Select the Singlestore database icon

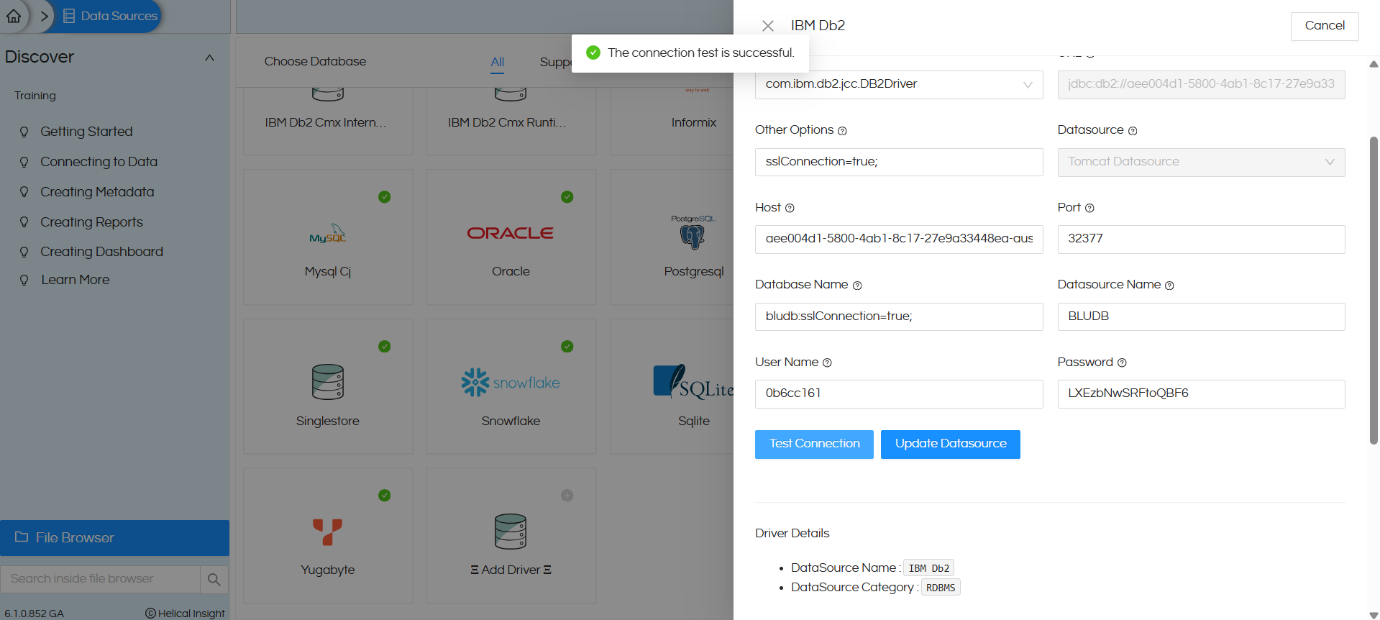pyautogui.click(x=327, y=380)
